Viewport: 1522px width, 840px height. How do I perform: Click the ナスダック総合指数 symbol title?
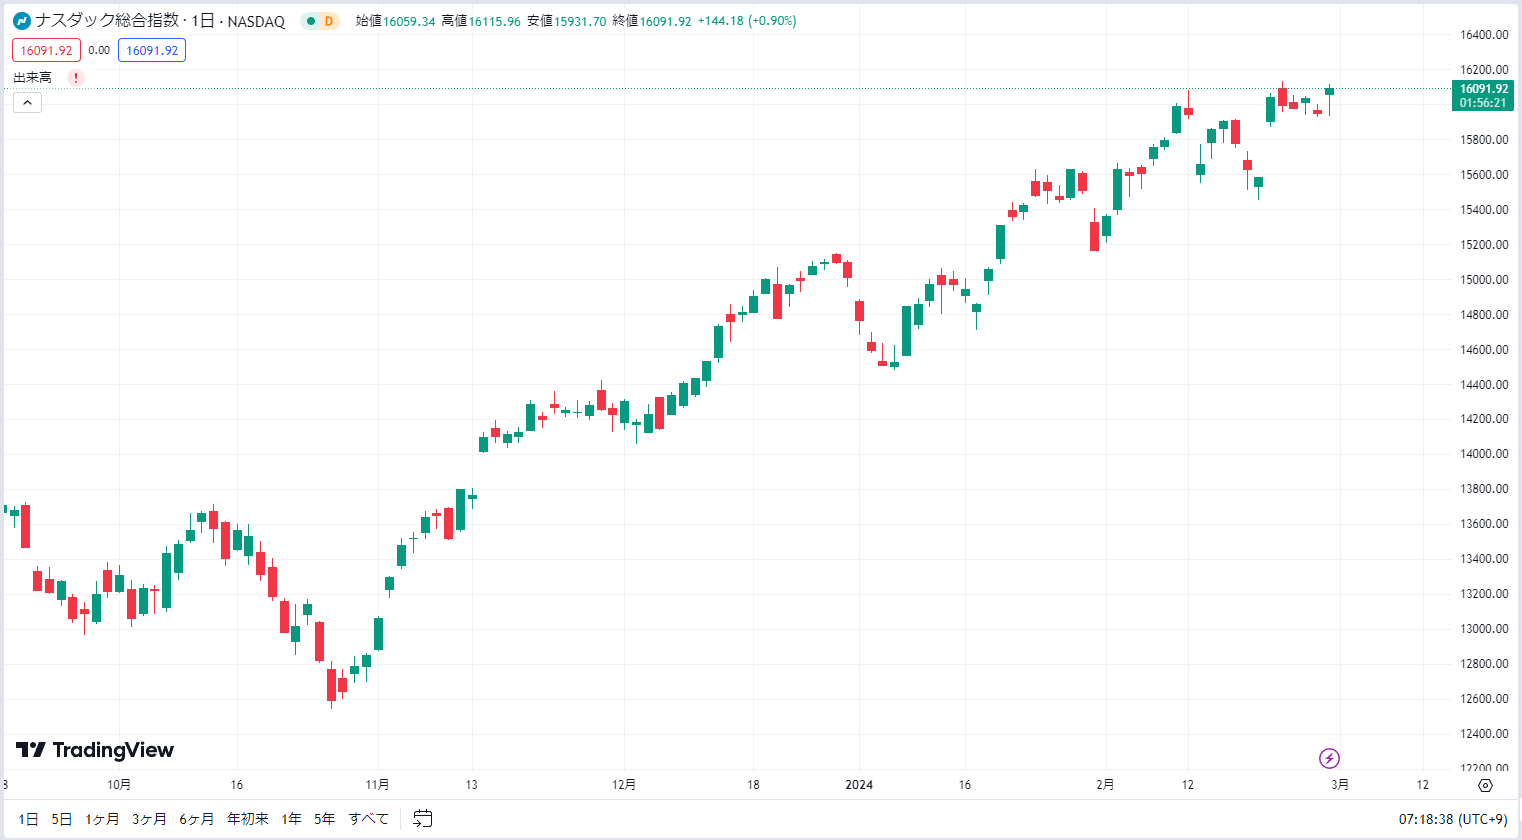coord(107,21)
